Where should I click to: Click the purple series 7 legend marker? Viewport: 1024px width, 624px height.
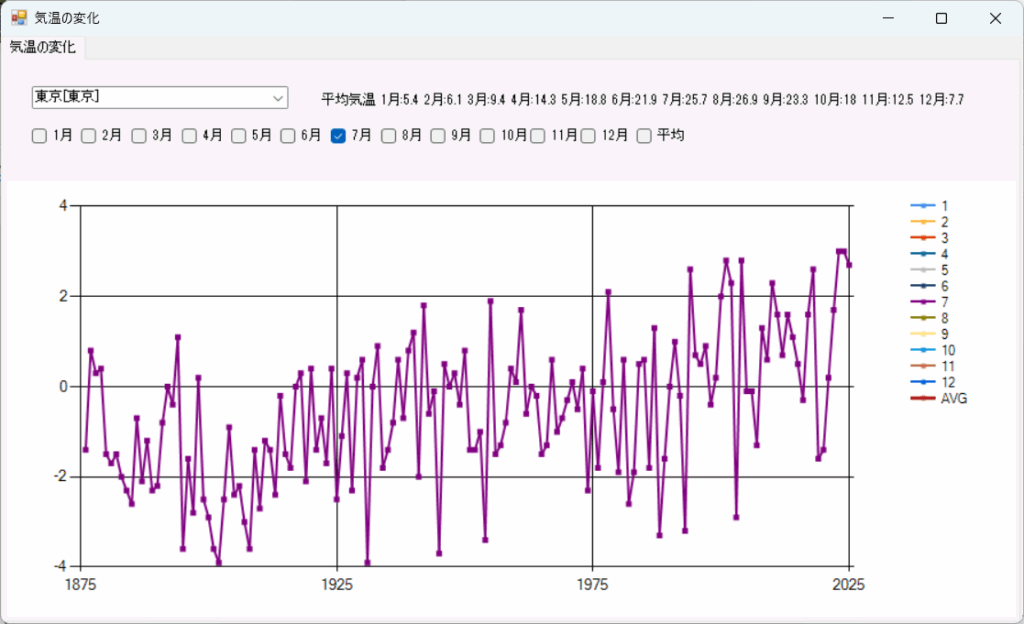click(921, 302)
